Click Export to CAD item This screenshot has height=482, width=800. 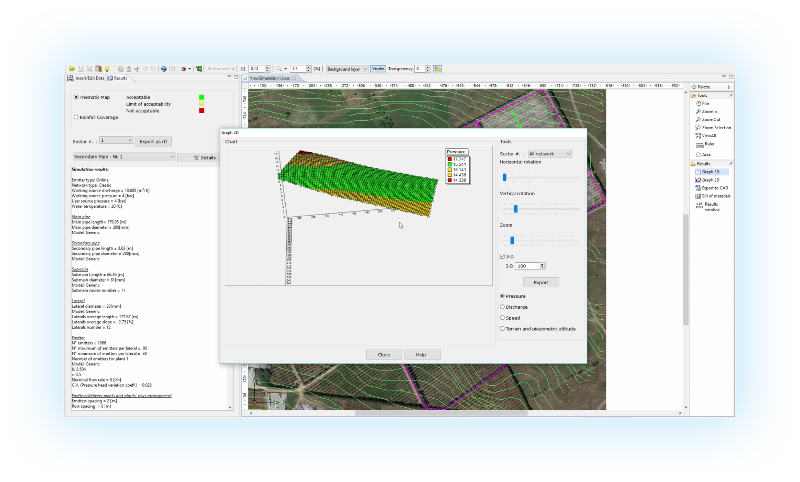(x=715, y=187)
